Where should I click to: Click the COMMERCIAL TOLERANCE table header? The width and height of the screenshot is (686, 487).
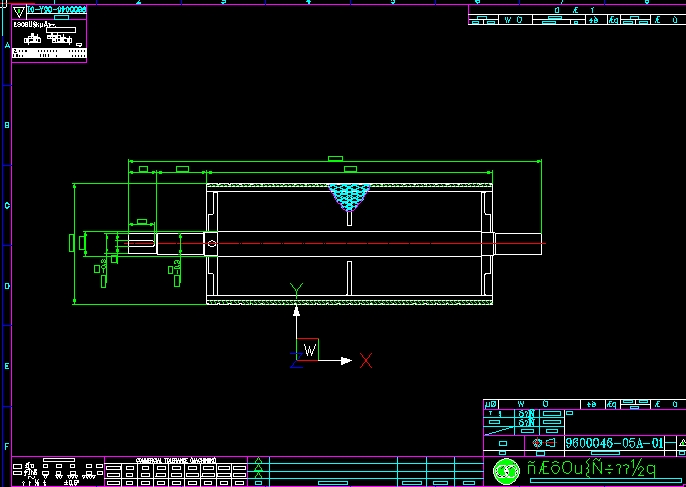click(x=176, y=460)
